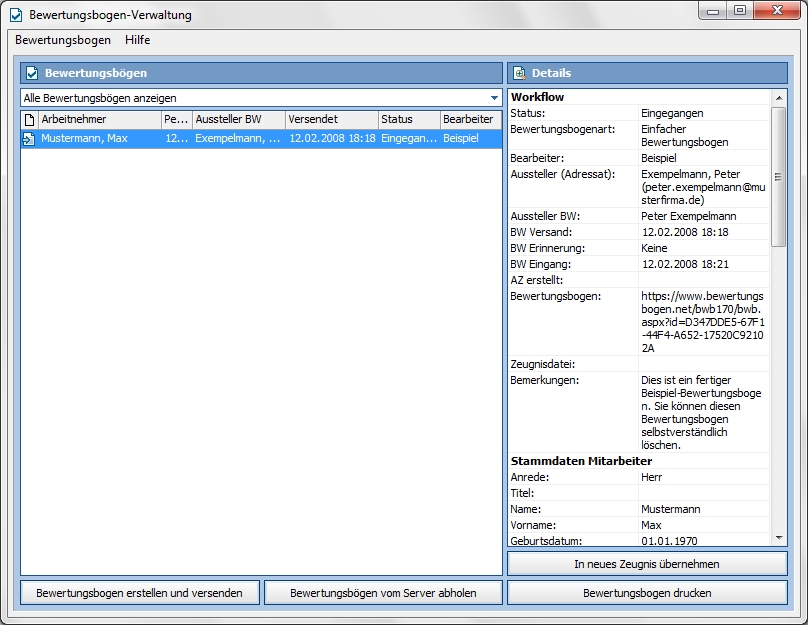Expand the 'Alle Bewertungsbögen anzeigen' filter dropdown
This screenshot has height=625, width=808.
[494, 98]
